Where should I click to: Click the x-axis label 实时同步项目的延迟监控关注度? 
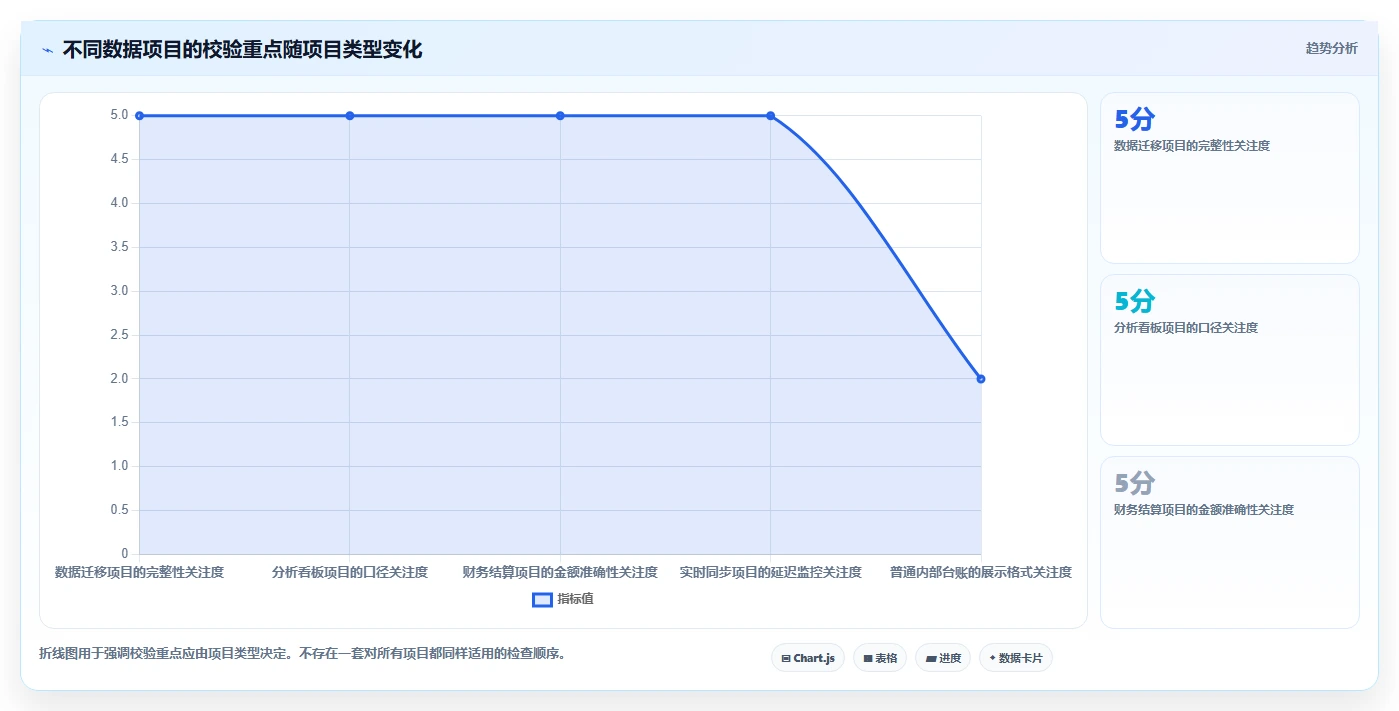click(x=771, y=572)
